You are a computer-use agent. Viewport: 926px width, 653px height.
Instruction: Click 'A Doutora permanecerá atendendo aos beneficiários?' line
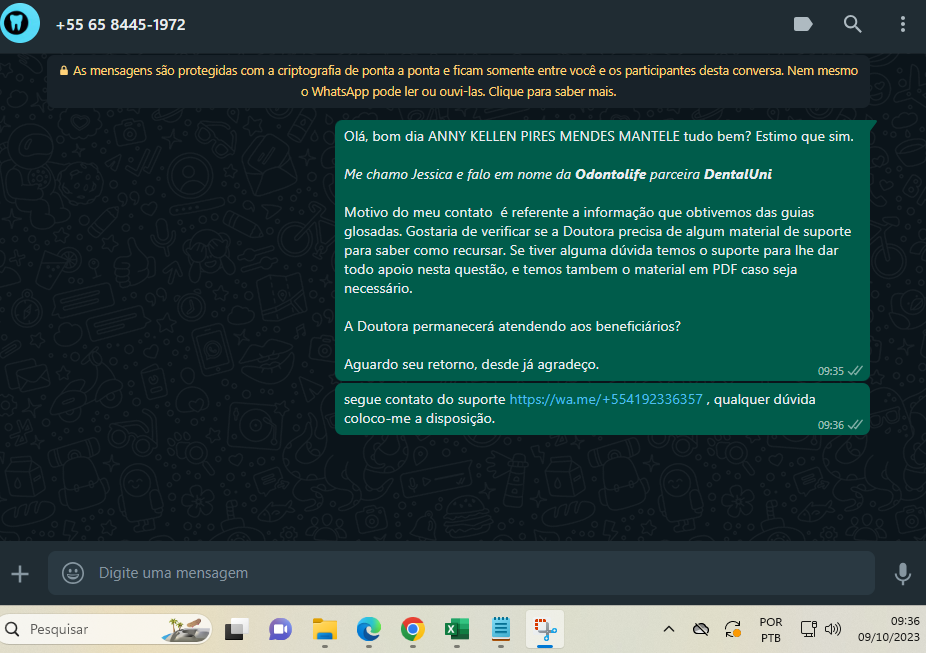pos(512,326)
